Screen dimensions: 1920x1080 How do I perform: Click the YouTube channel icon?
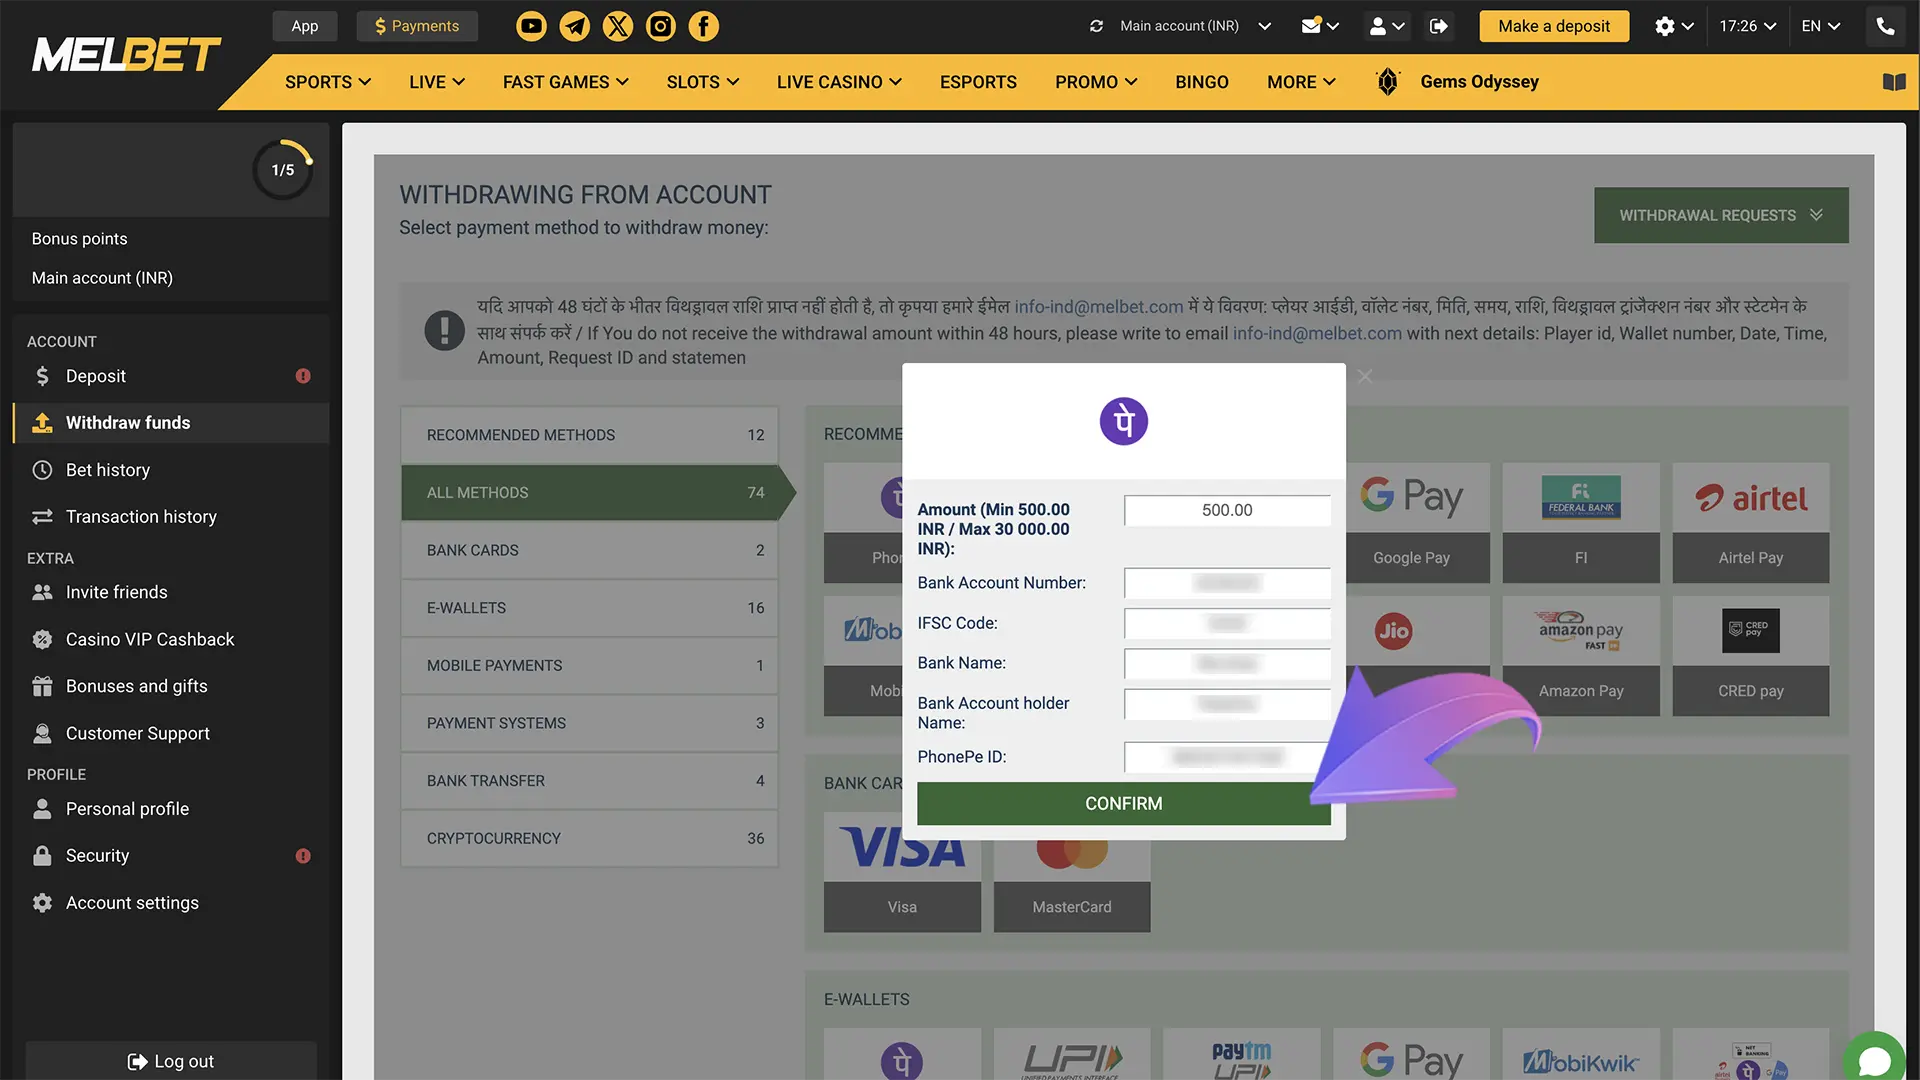pos(531,26)
